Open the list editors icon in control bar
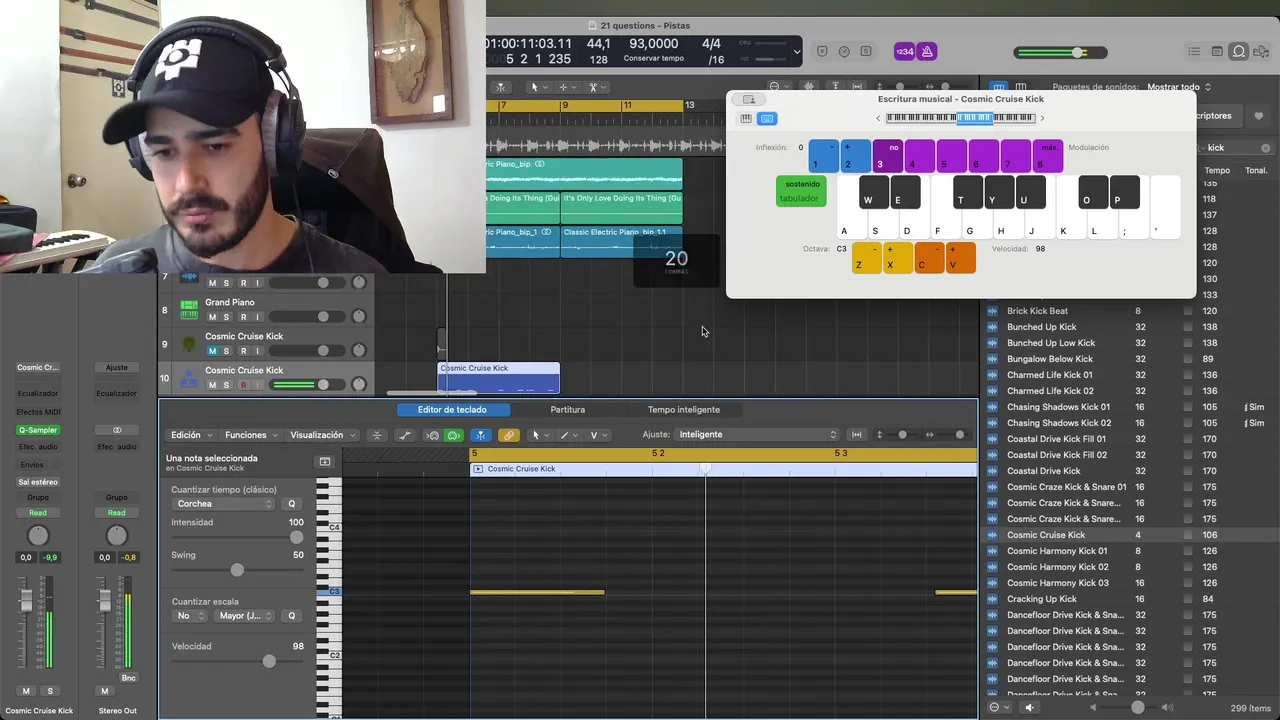Screen dimensions: 1280x720 (x=1194, y=52)
